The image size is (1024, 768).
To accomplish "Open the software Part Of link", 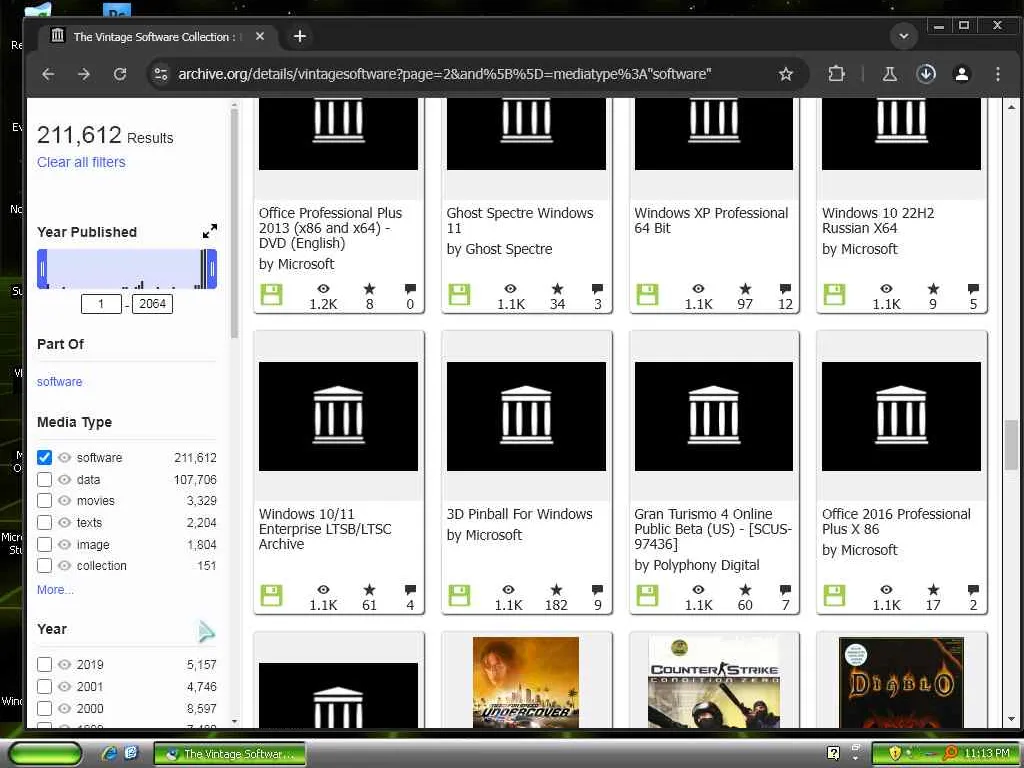I will pos(59,381).
